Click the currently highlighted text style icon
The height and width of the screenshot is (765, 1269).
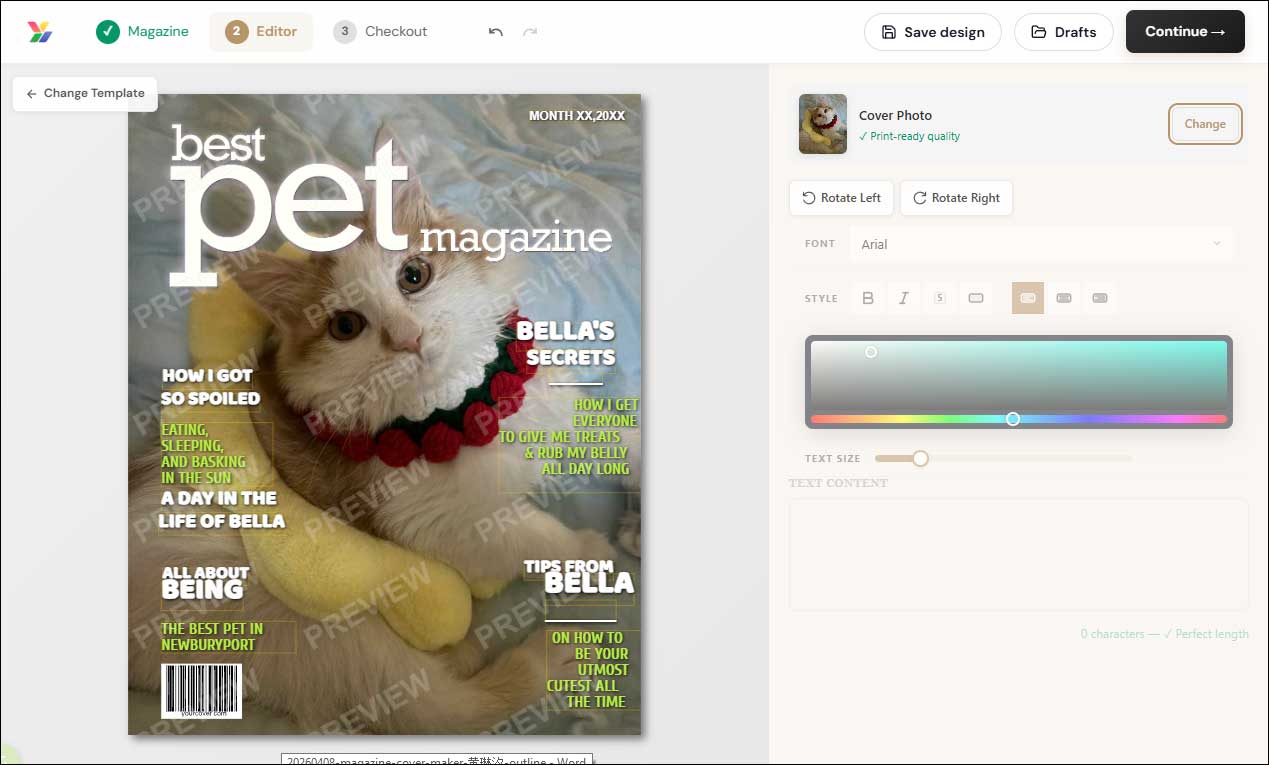(x=1027, y=297)
